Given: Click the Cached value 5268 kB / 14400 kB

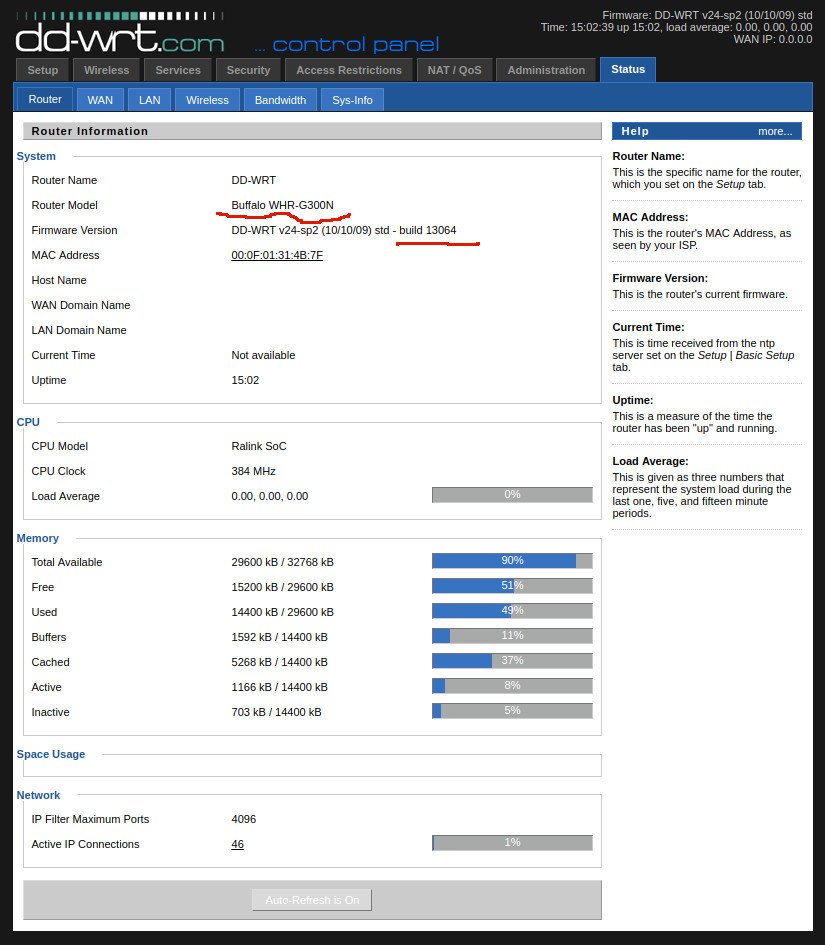Looking at the screenshot, I should 280,662.
